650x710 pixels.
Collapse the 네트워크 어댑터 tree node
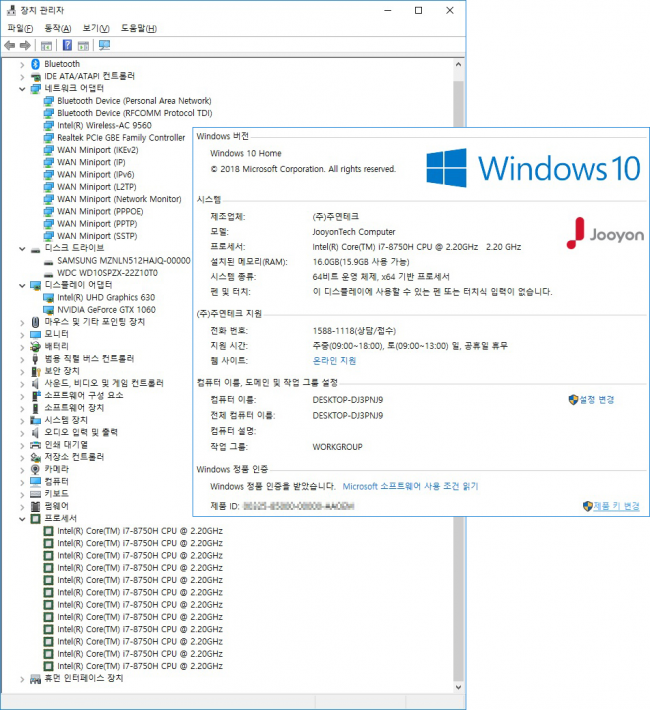(x=22, y=88)
